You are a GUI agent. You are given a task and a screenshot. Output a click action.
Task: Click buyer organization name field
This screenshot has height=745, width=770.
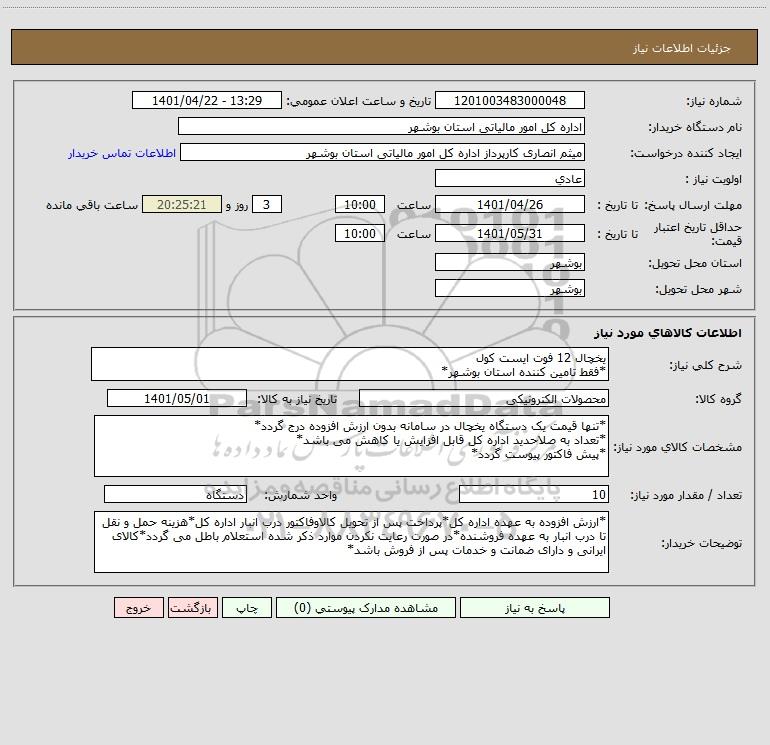(x=381, y=126)
